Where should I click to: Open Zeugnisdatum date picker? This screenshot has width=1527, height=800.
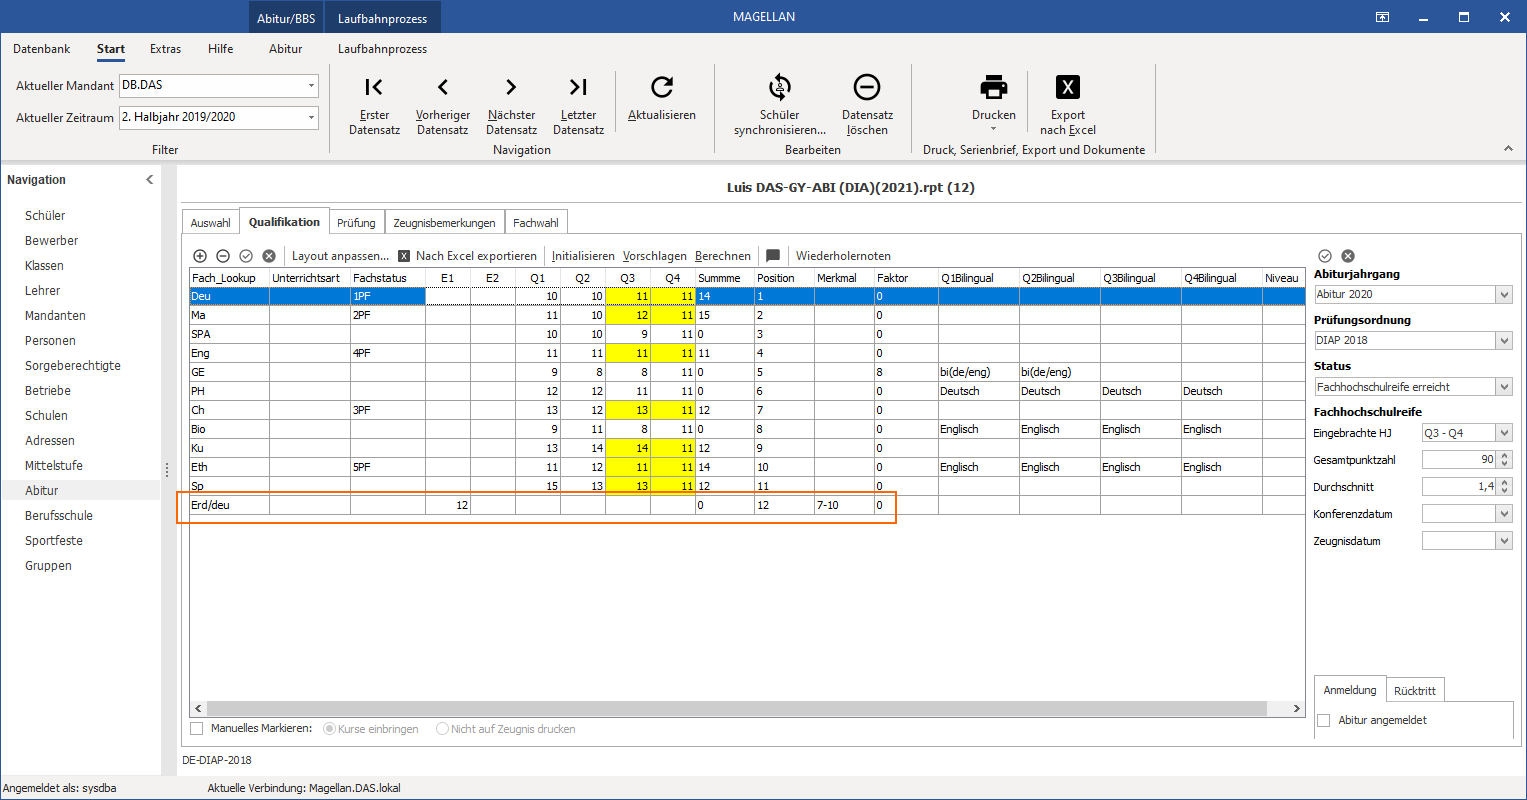pos(1504,541)
